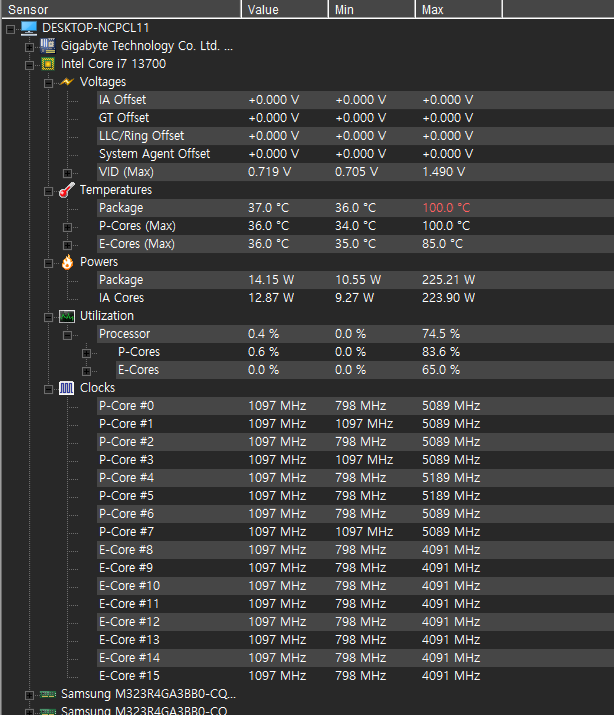The width and height of the screenshot is (614, 715).
Task: Select the E-Core #15 clock row
Action: point(355,676)
